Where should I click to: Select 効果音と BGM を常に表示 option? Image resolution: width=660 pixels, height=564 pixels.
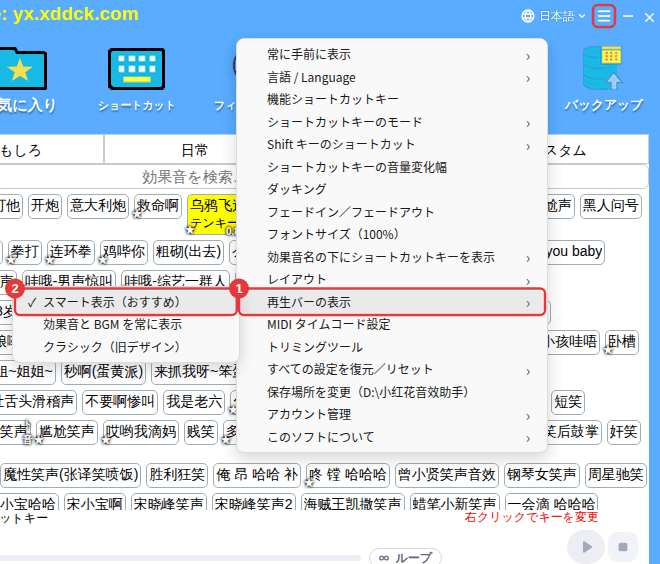(125, 325)
